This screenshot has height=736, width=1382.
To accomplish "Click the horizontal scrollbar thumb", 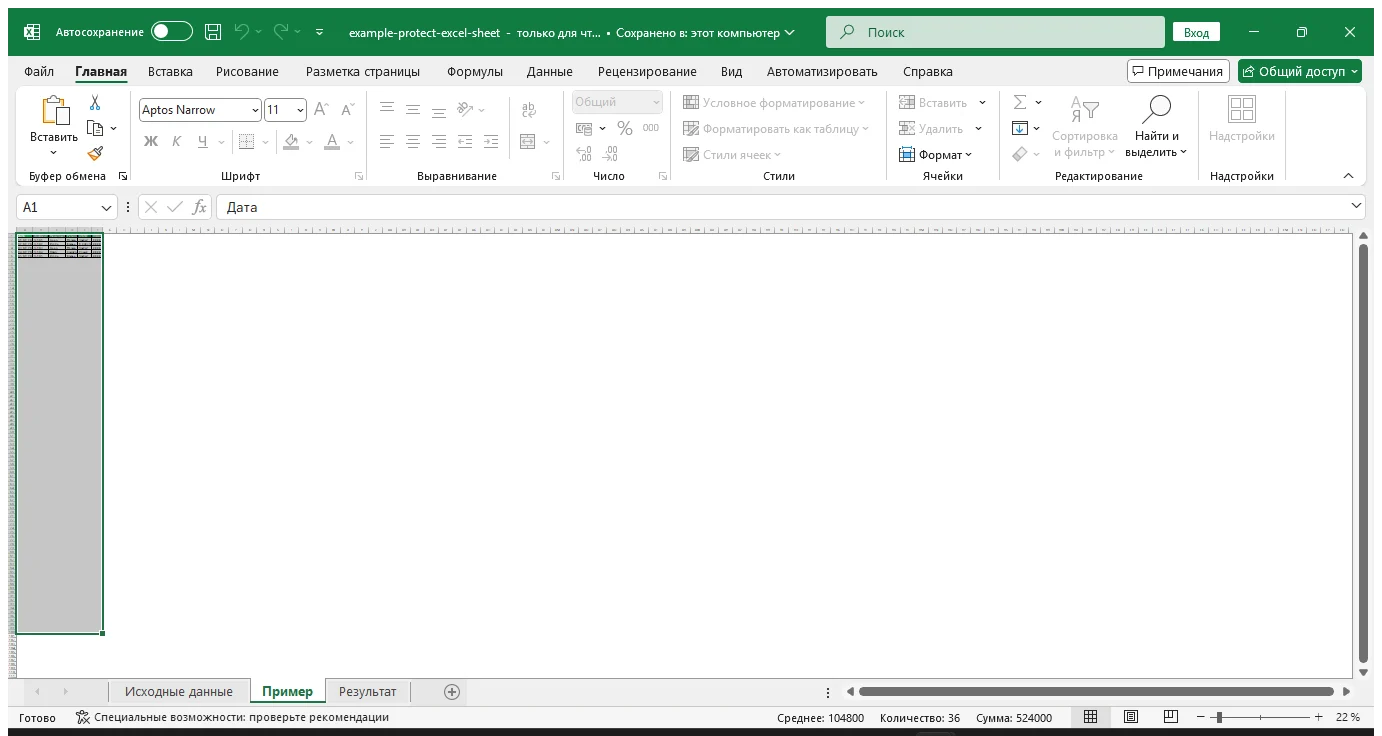I will (1096, 691).
